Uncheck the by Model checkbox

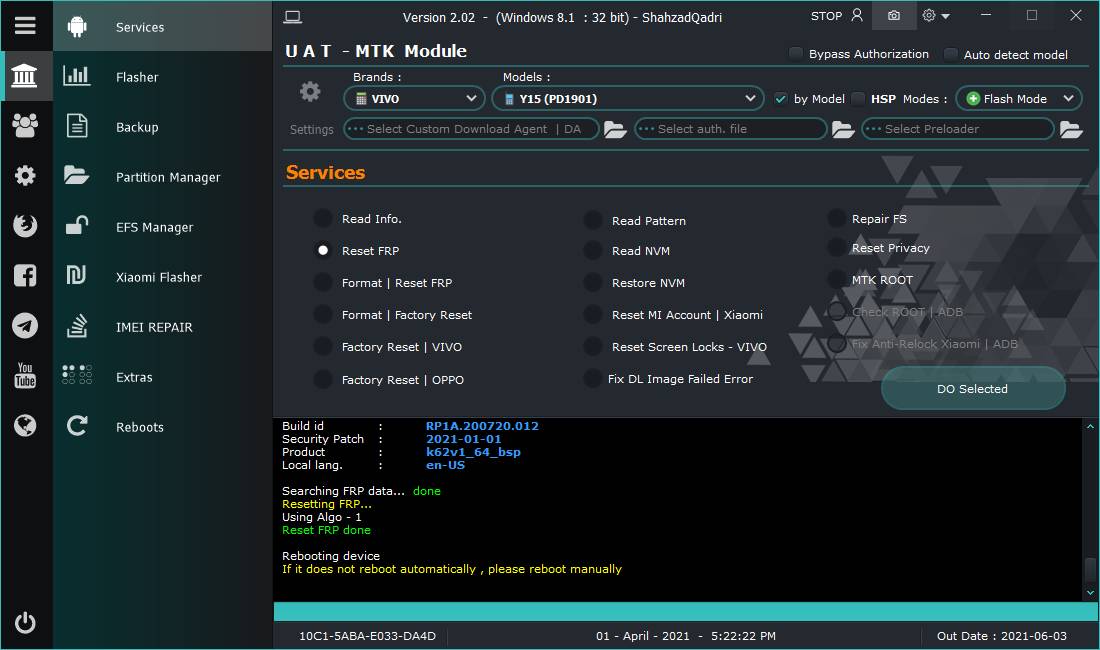pyautogui.click(x=780, y=99)
